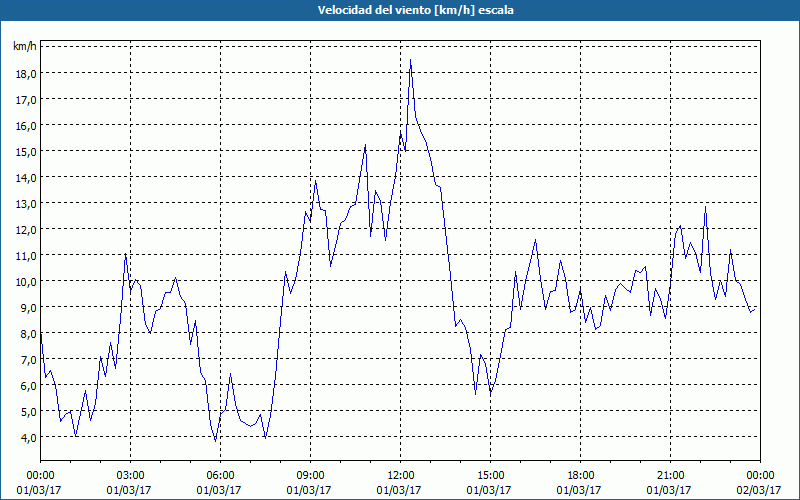Screen dimensions: 800x500
Task: Click the 21:00 time label on x-axis
Action: click(x=670, y=476)
